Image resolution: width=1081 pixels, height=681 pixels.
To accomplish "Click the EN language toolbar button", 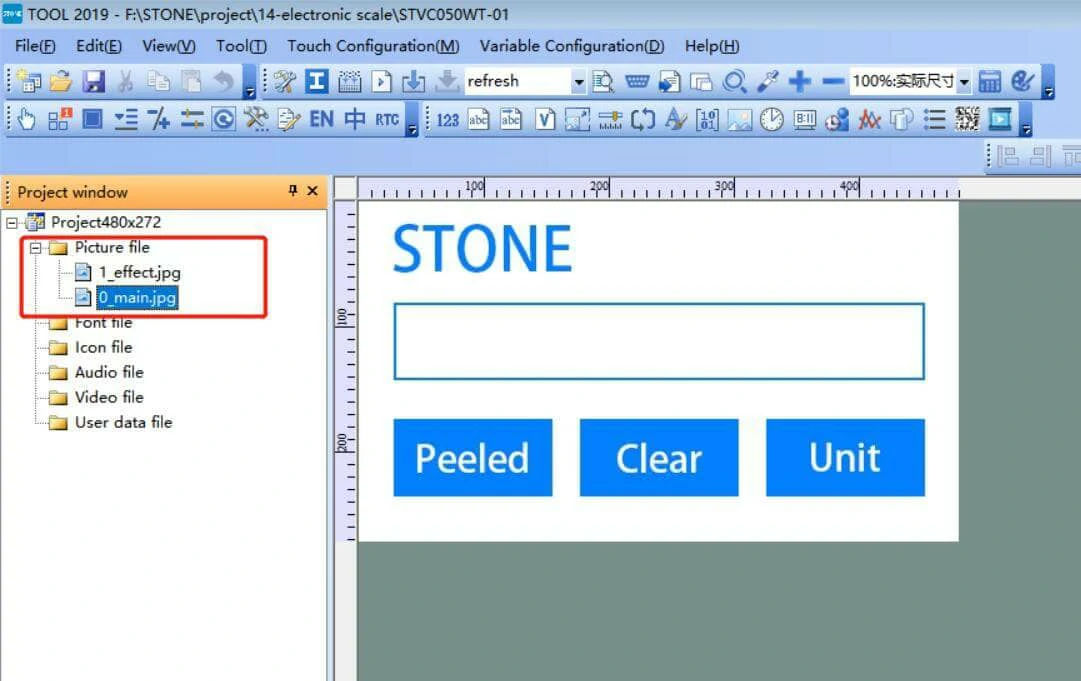I will 321,119.
